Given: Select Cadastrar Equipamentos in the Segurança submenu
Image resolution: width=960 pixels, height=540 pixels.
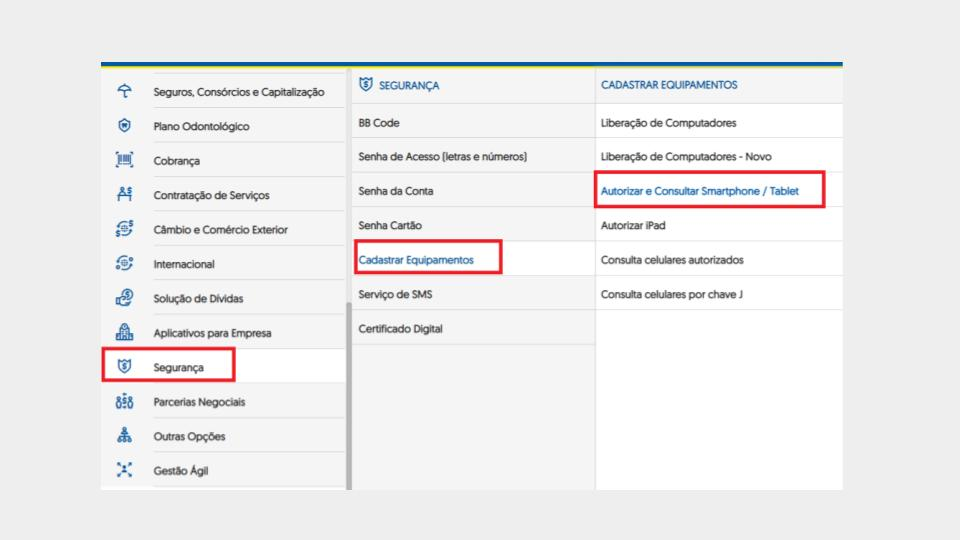Looking at the screenshot, I should (416, 260).
